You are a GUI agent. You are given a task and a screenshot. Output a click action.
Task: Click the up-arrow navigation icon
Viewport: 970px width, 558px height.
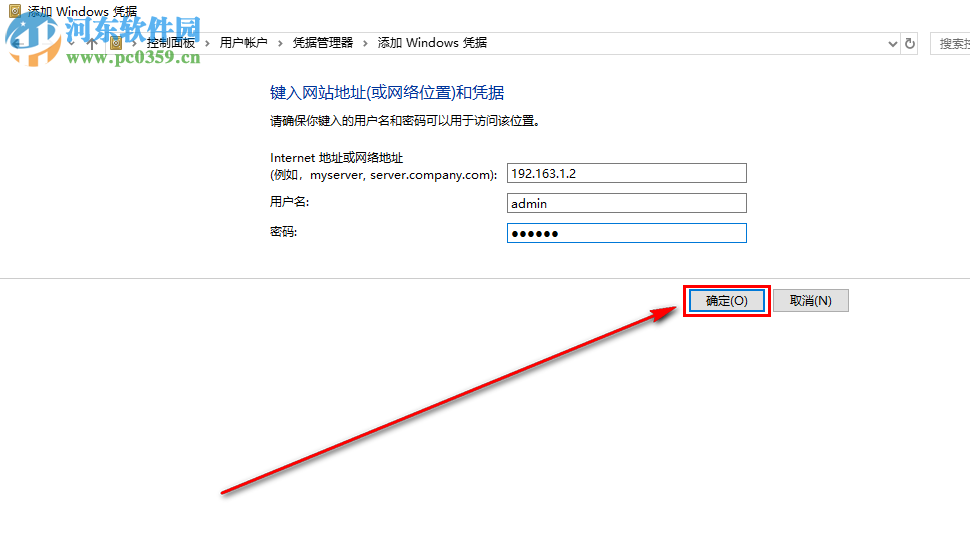click(x=92, y=43)
